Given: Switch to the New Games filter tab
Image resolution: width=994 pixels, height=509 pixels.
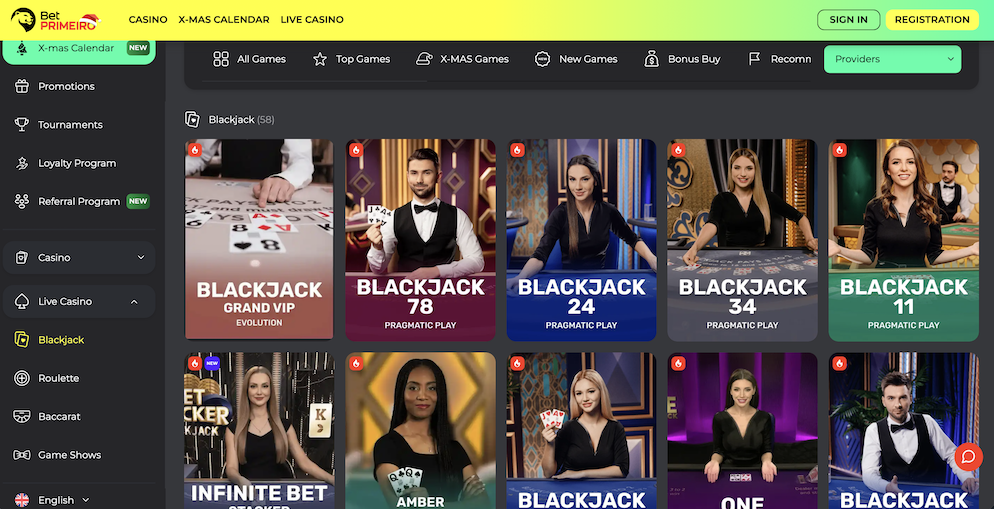Looking at the screenshot, I should (576, 59).
